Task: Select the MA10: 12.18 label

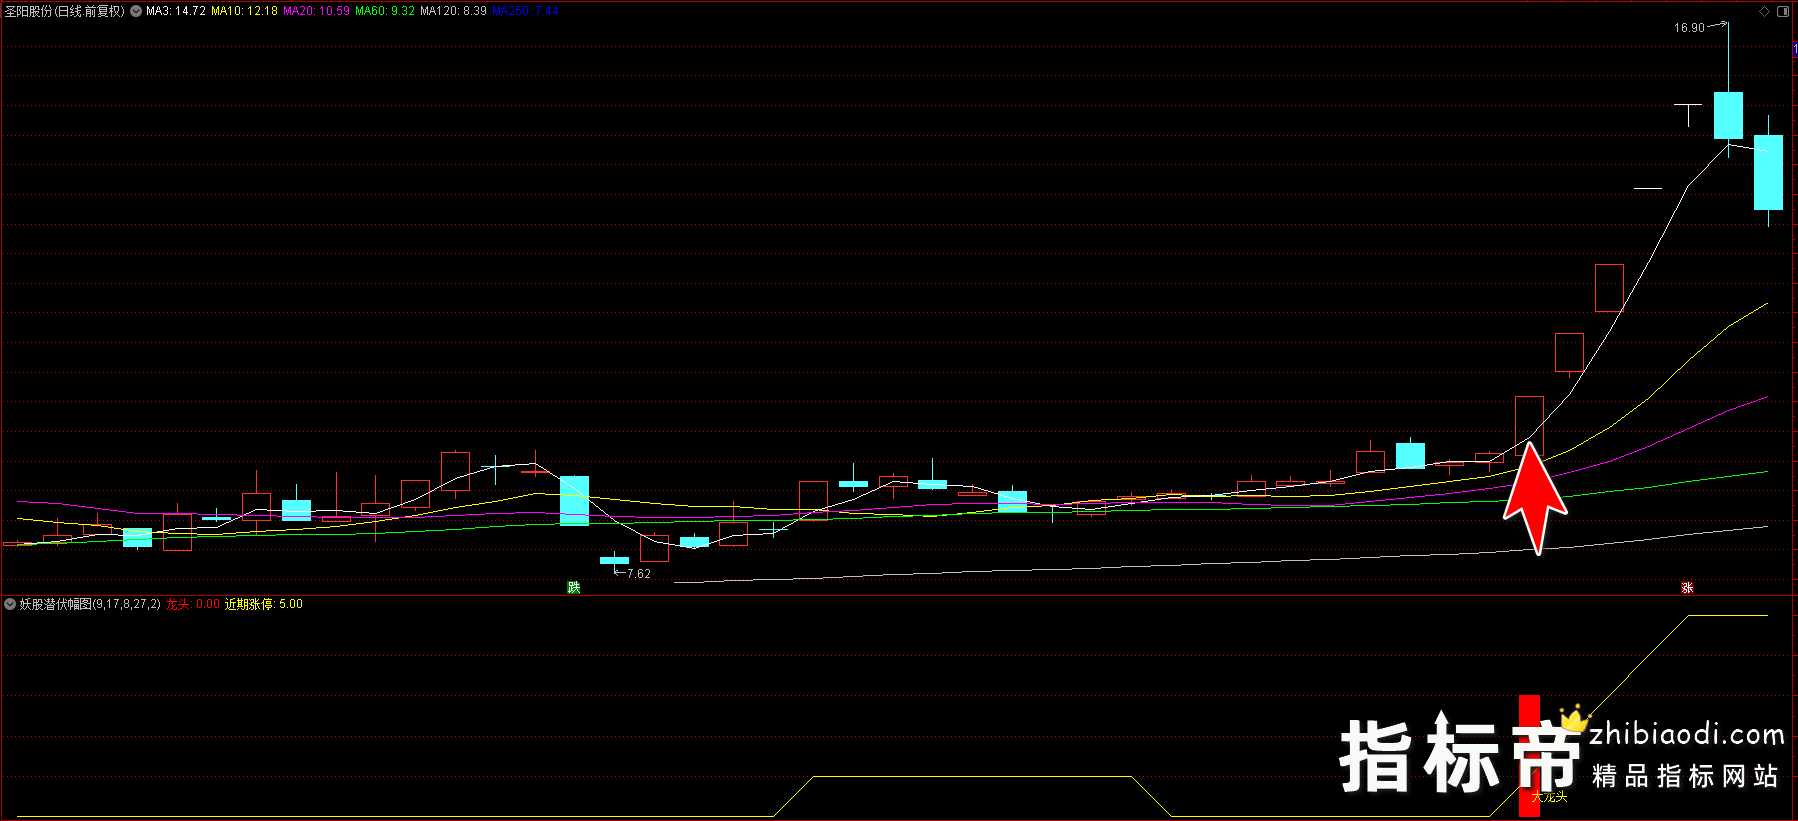Action: [x=244, y=11]
